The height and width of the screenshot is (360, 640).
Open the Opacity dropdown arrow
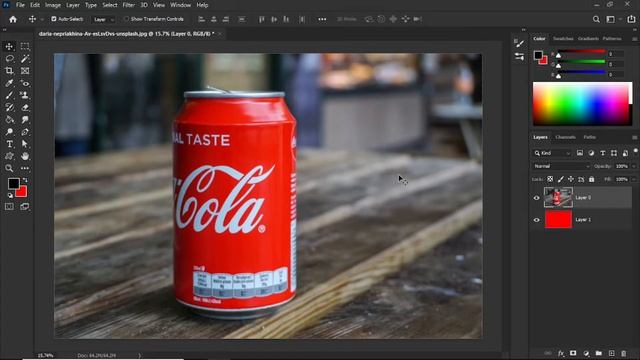pos(633,167)
